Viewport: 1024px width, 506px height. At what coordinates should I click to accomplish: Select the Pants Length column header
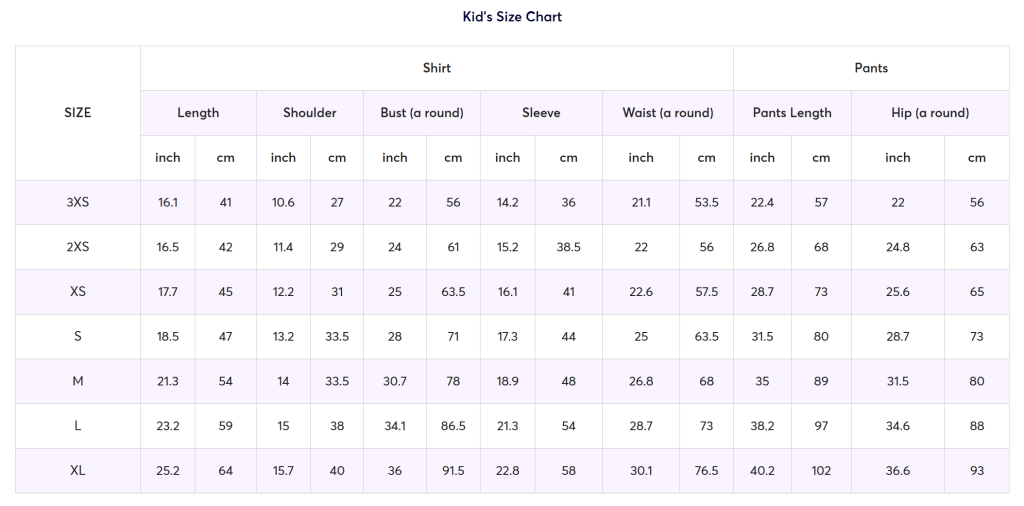pyautogui.click(x=792, y=113)
